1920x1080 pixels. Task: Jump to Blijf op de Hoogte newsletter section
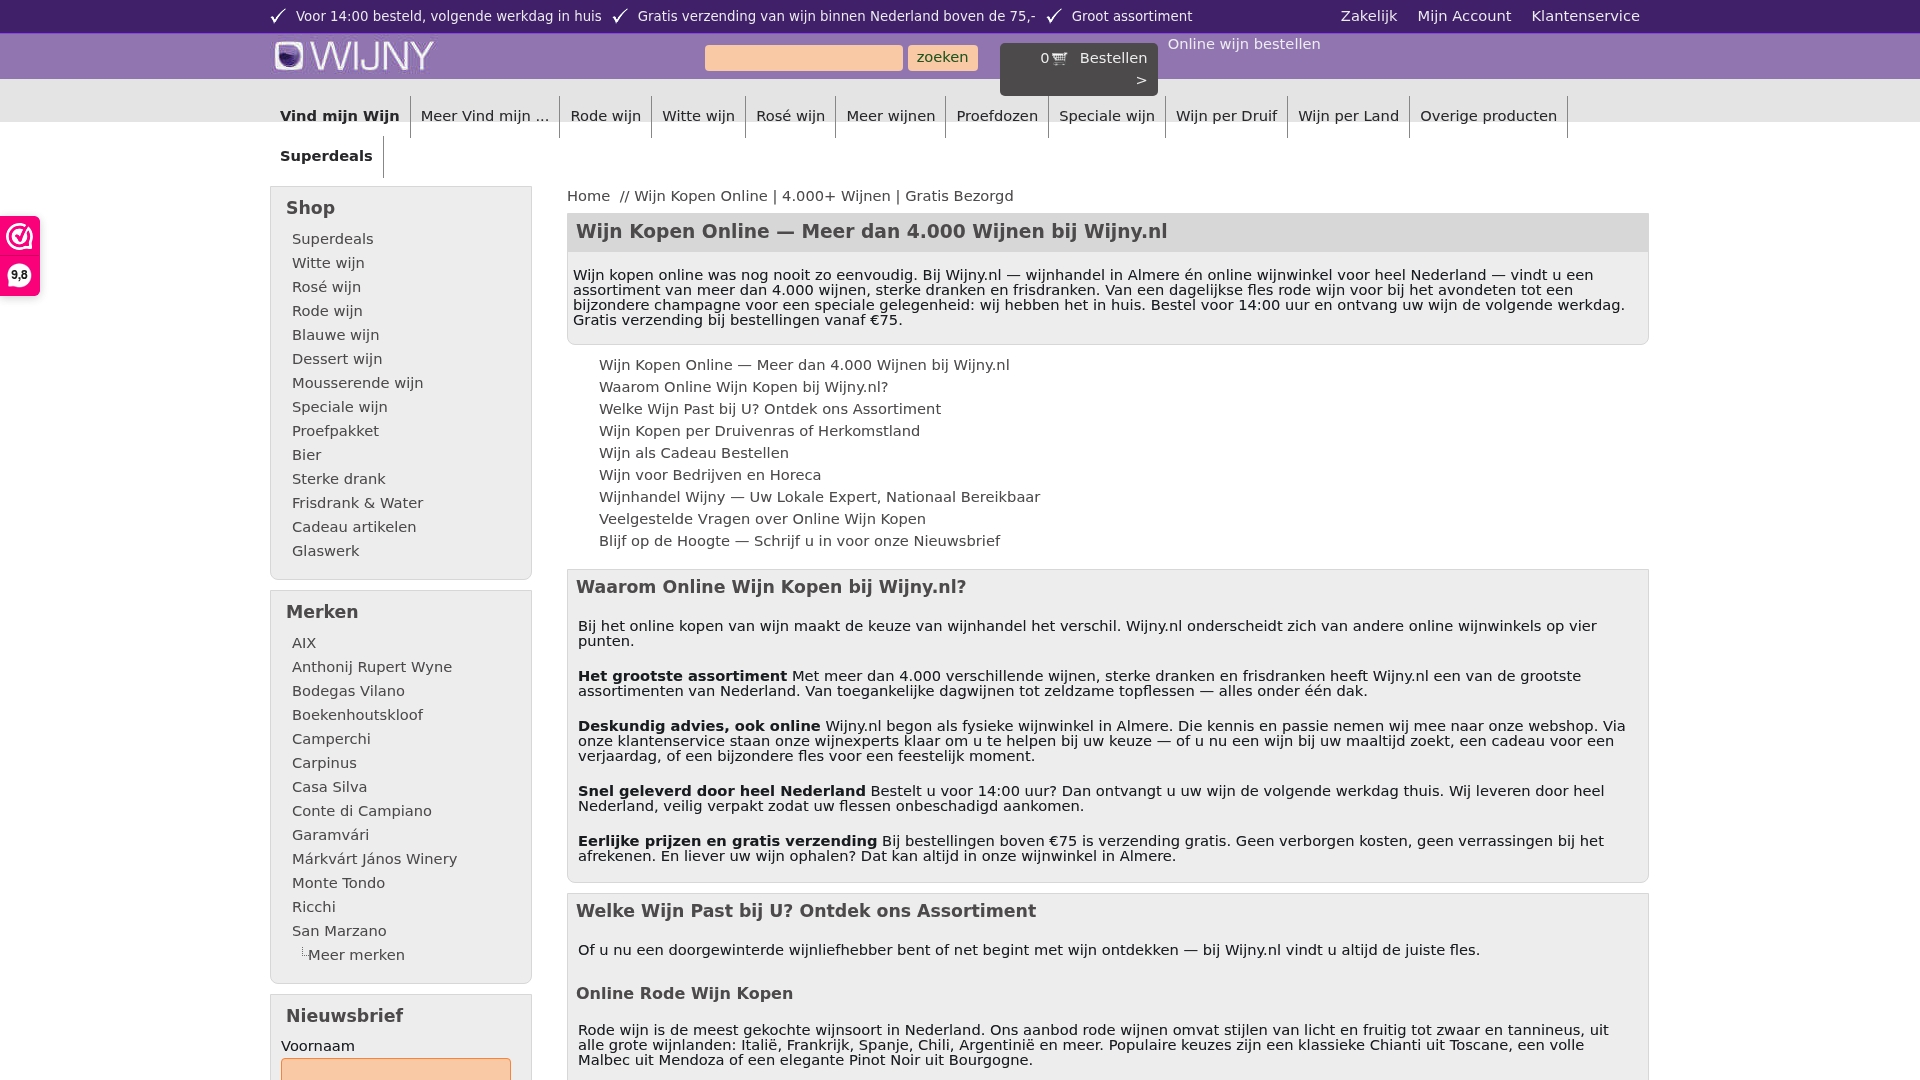tap(799, 541)
